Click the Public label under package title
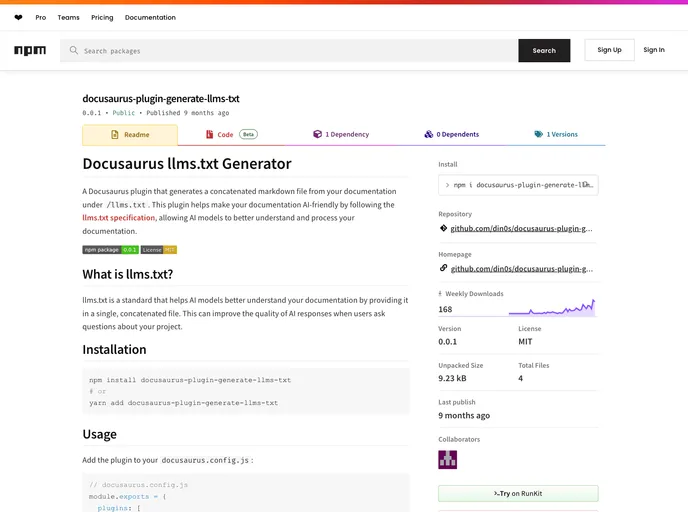The image size is (688, 512). pos(124,113)
